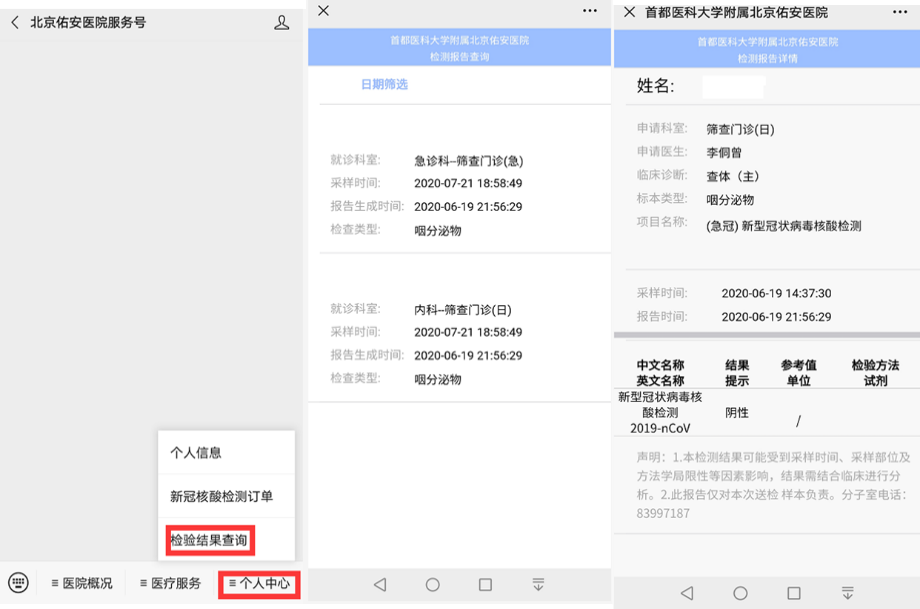Viewport: 920px width, 609px height.
Task: Select (急冠) 新型冠状病毒核酸检测 project name
Action: 784,226
